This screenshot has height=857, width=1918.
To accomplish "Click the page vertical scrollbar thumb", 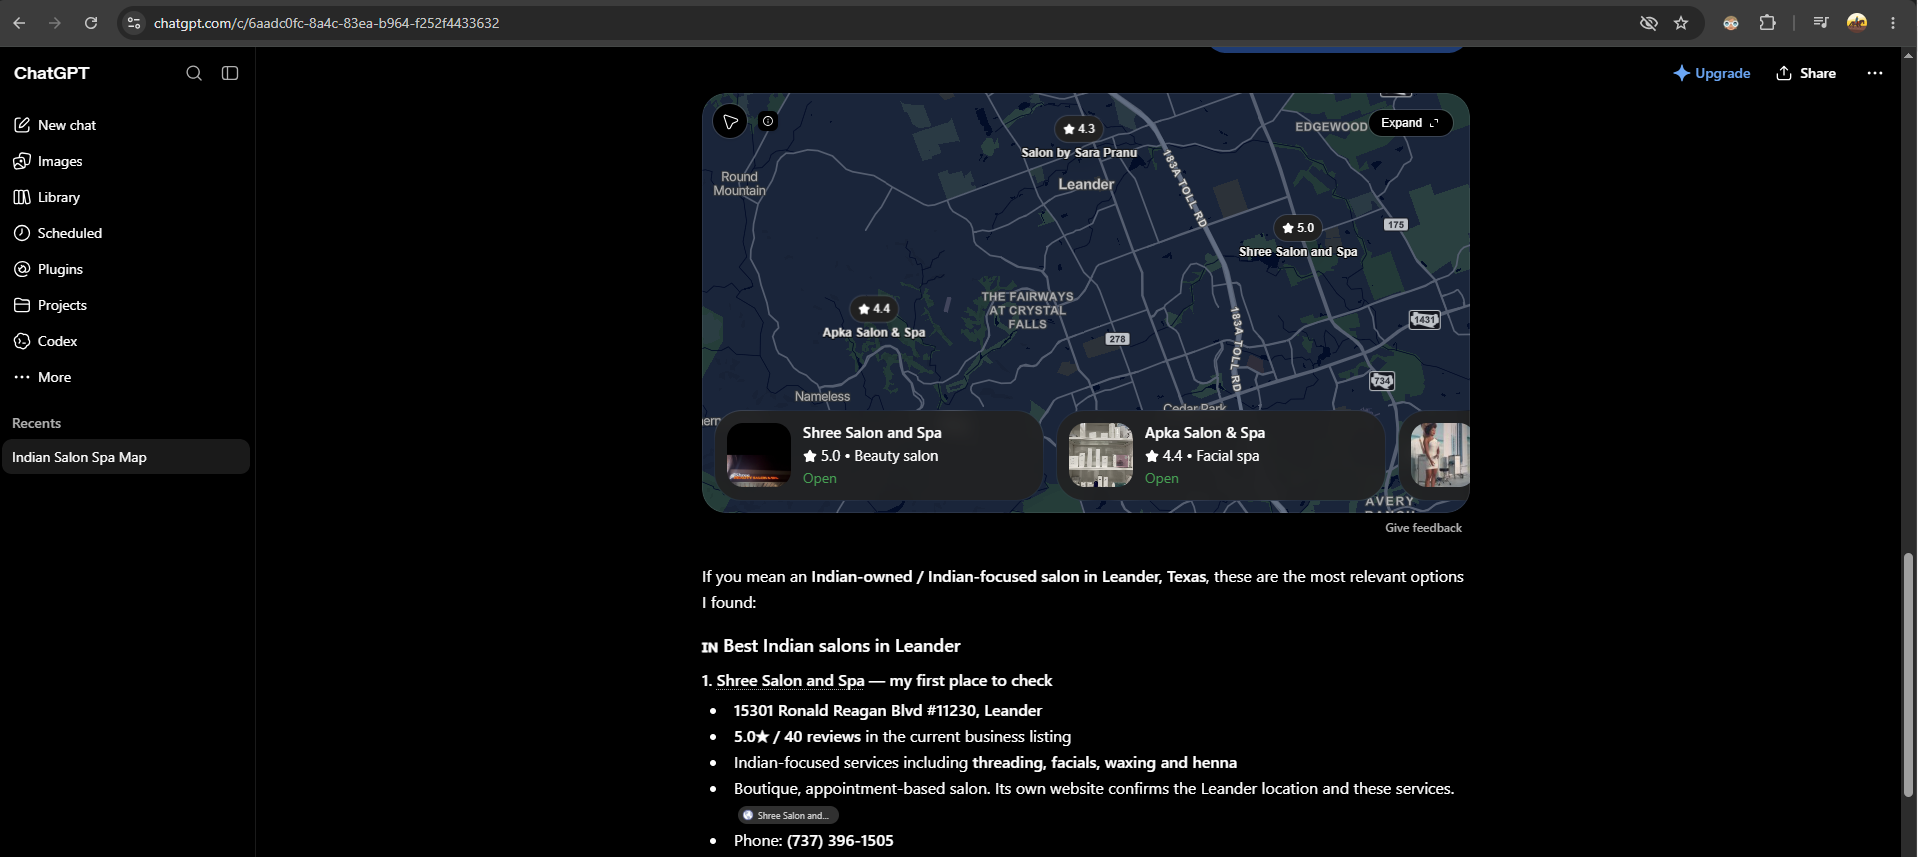I will (x=1908, y=675).
